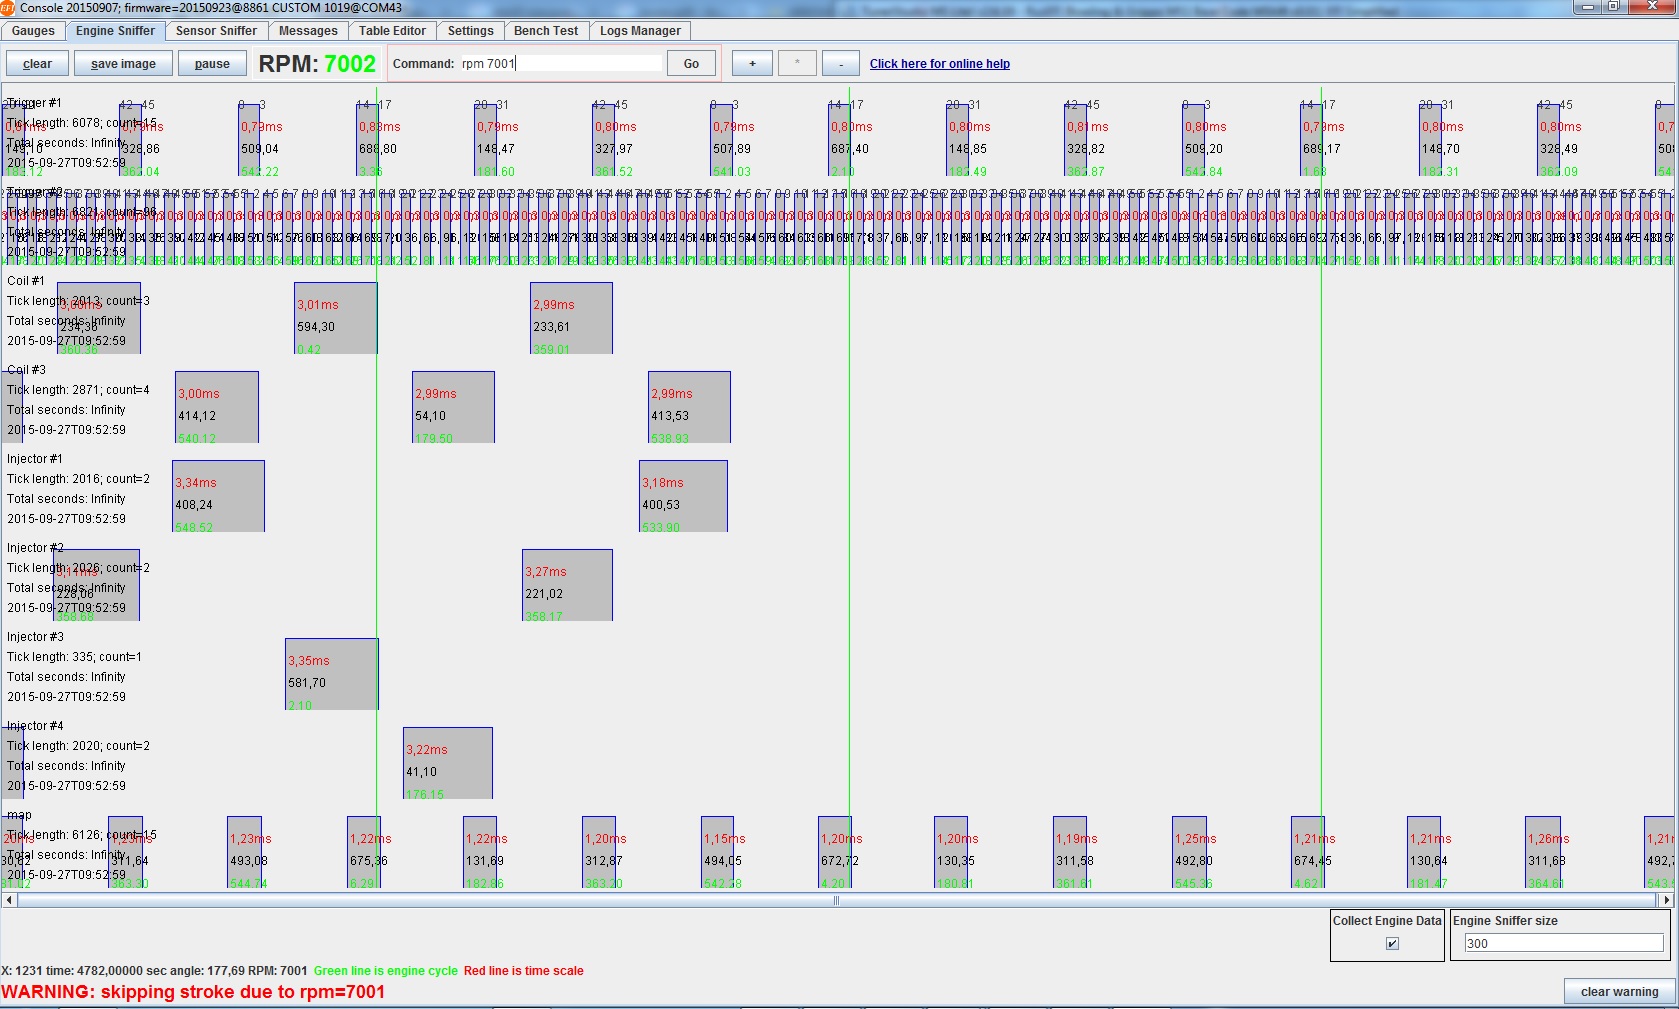Click the clear button
The width and height of the screenshot is (1679, 1009).
coord(37,64)
